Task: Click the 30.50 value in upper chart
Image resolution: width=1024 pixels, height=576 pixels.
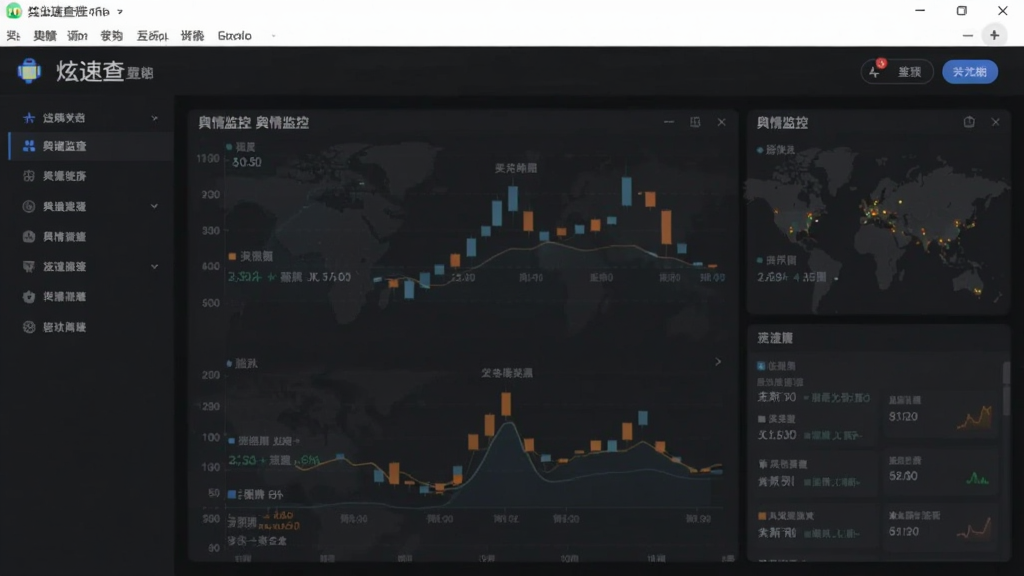Action: 247,162
